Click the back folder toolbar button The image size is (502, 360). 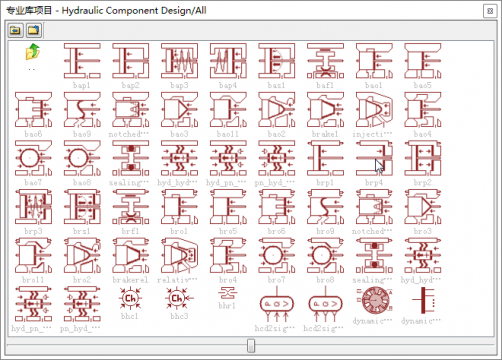pyautogui.click(x=15, y=31)
